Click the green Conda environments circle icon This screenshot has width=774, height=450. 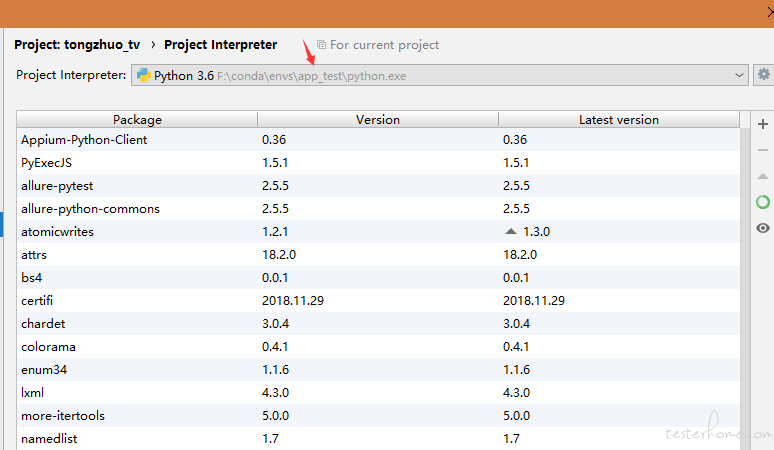tap(763, 202)
